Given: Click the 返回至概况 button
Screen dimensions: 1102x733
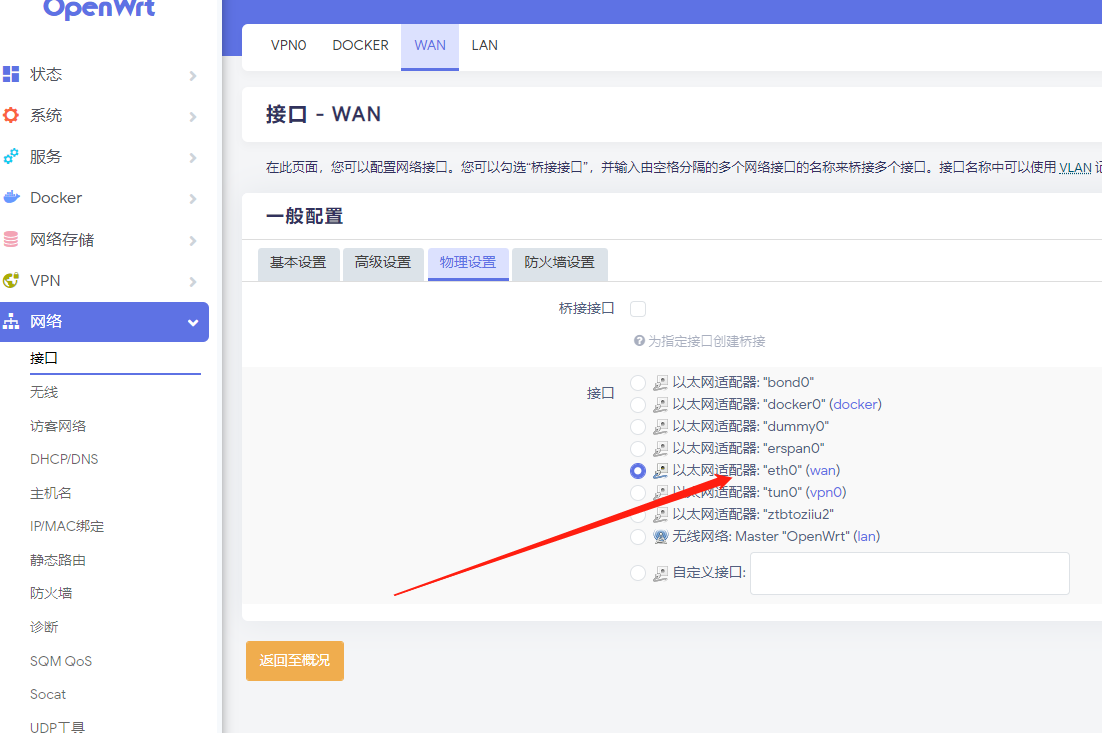Looking at the screenshot, I should [295, 661].
